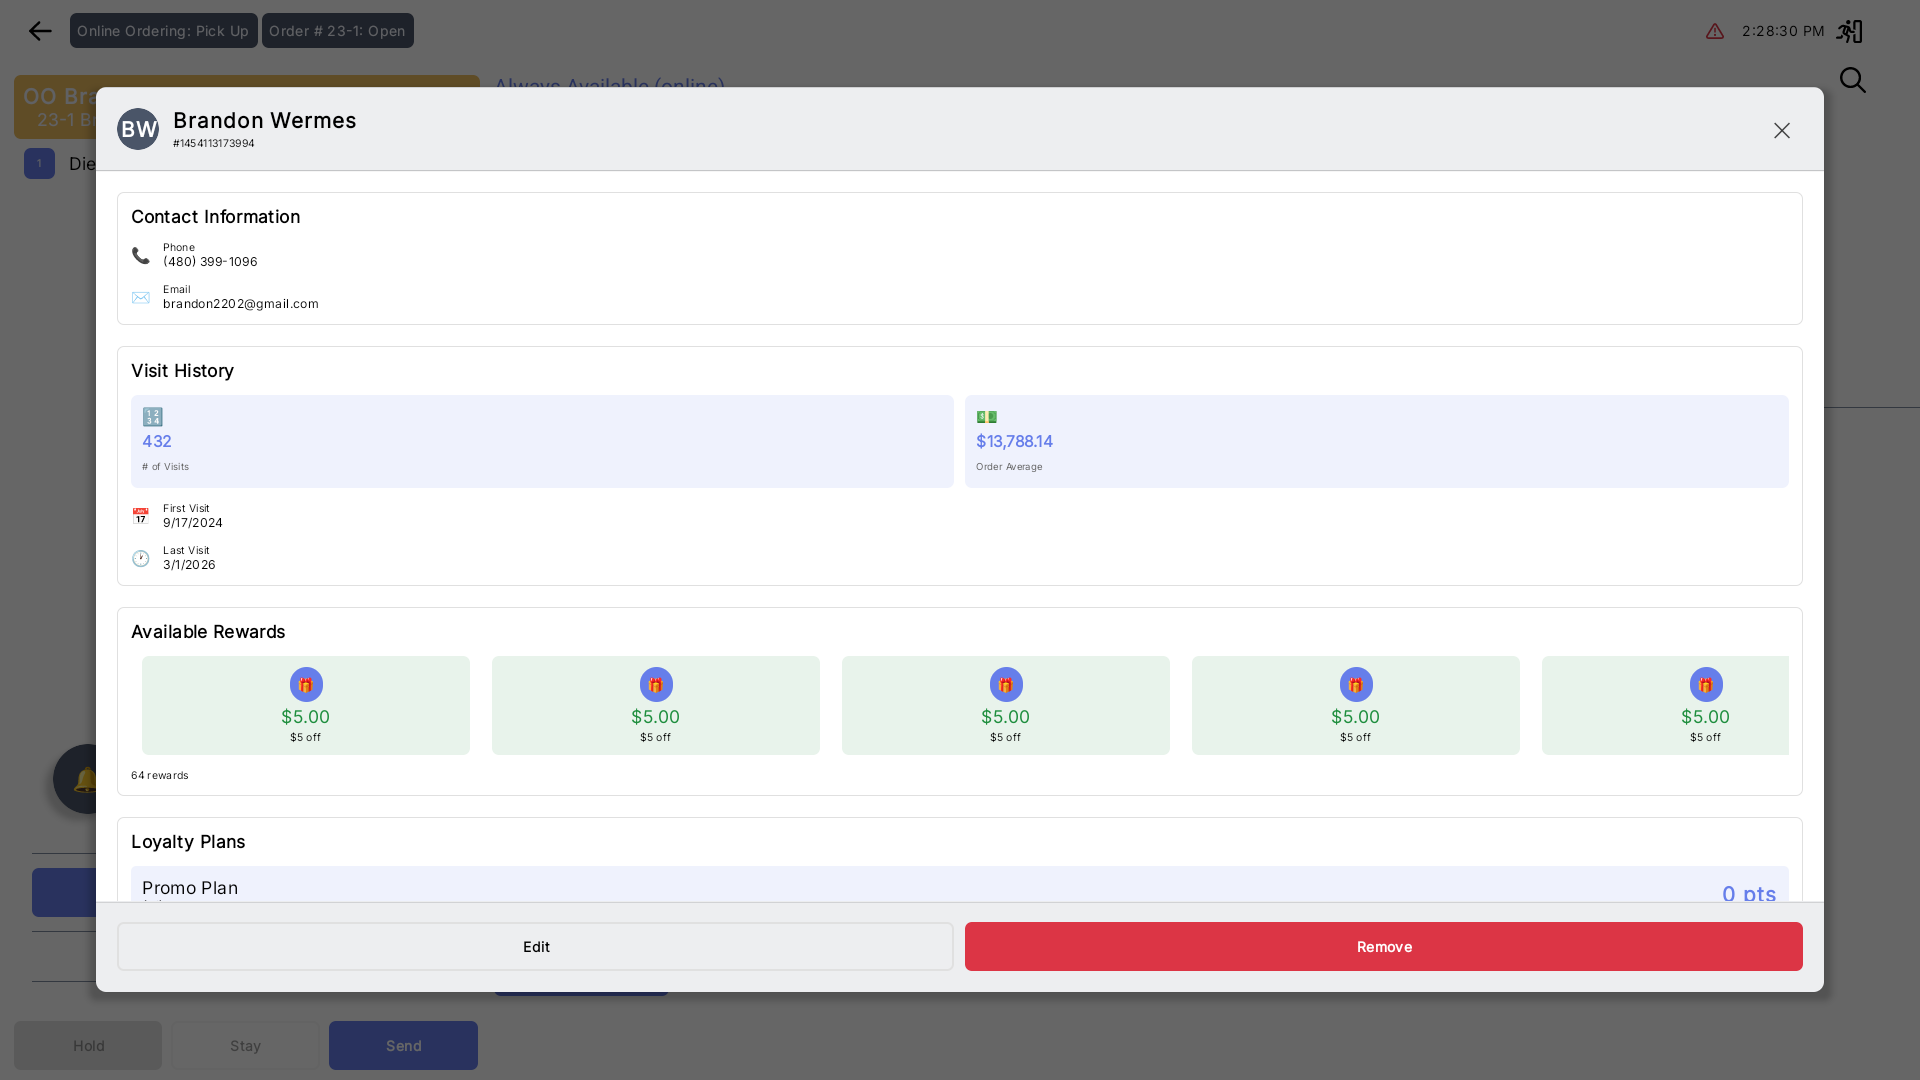Click the Order # 23-1: Open tag
This screenshot has height=1080, width=1920.
pos(337,31)
